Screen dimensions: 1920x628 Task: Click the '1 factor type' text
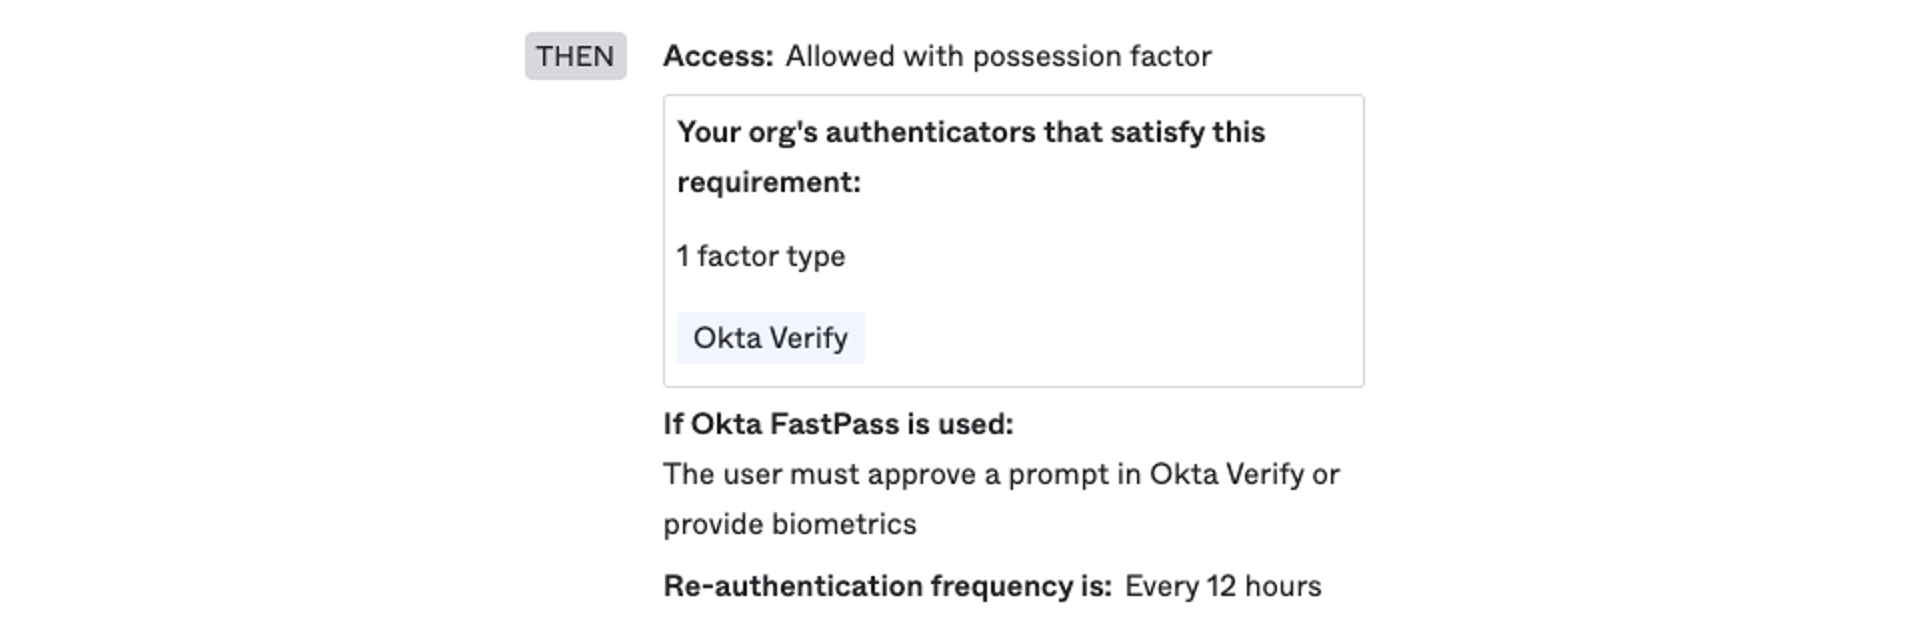(x=760, y=256)
